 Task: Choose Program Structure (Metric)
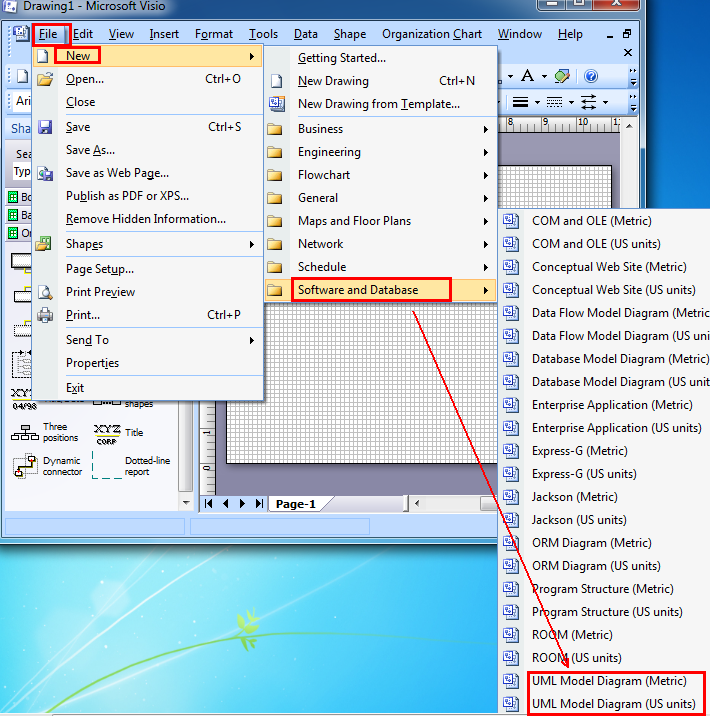coord(603,589)
